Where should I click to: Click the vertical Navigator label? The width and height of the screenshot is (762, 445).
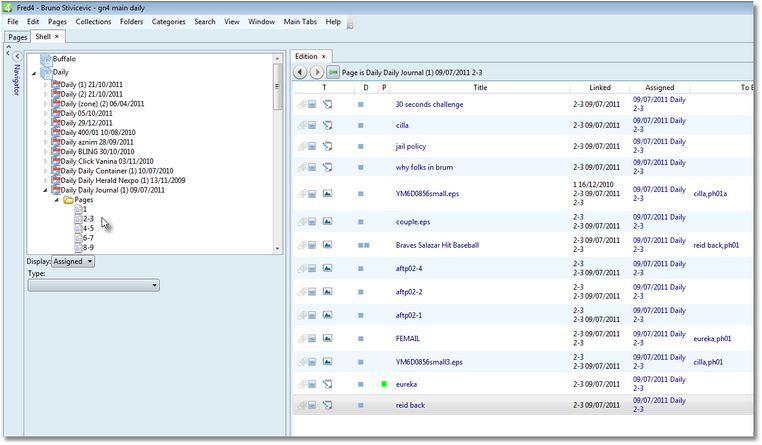pos(17,79)
